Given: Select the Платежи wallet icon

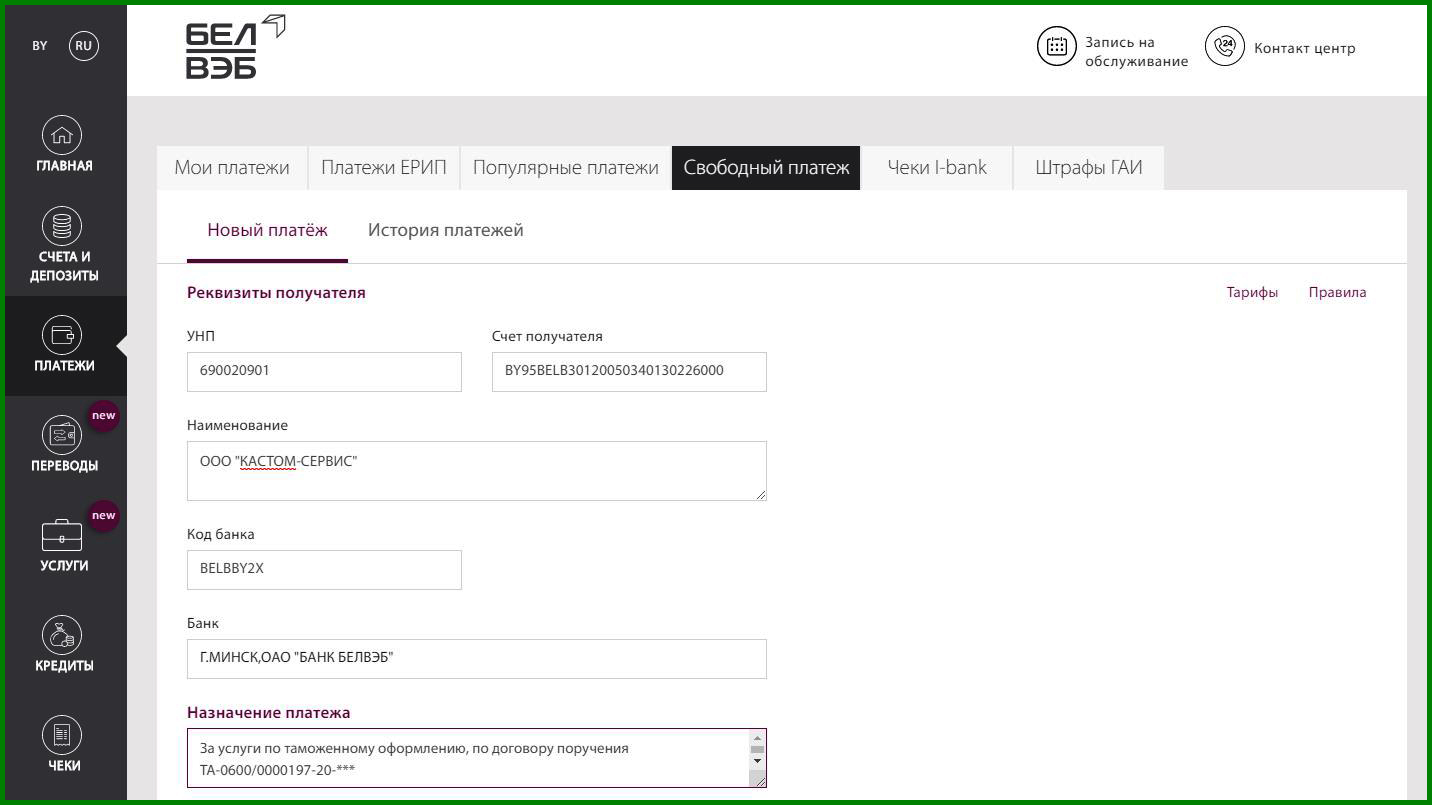Looking at the screenshot, I should 62,335.
